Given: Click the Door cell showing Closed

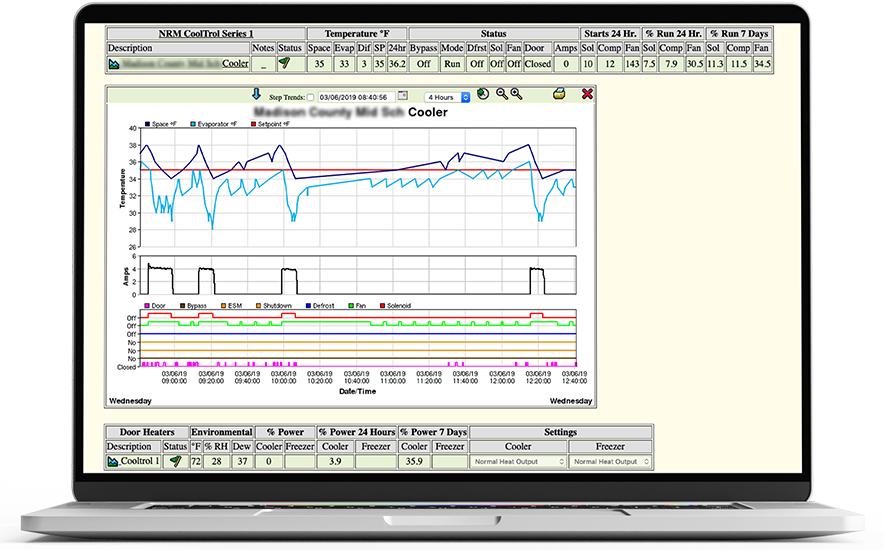Looking at the screenshot, I should 538,64.
